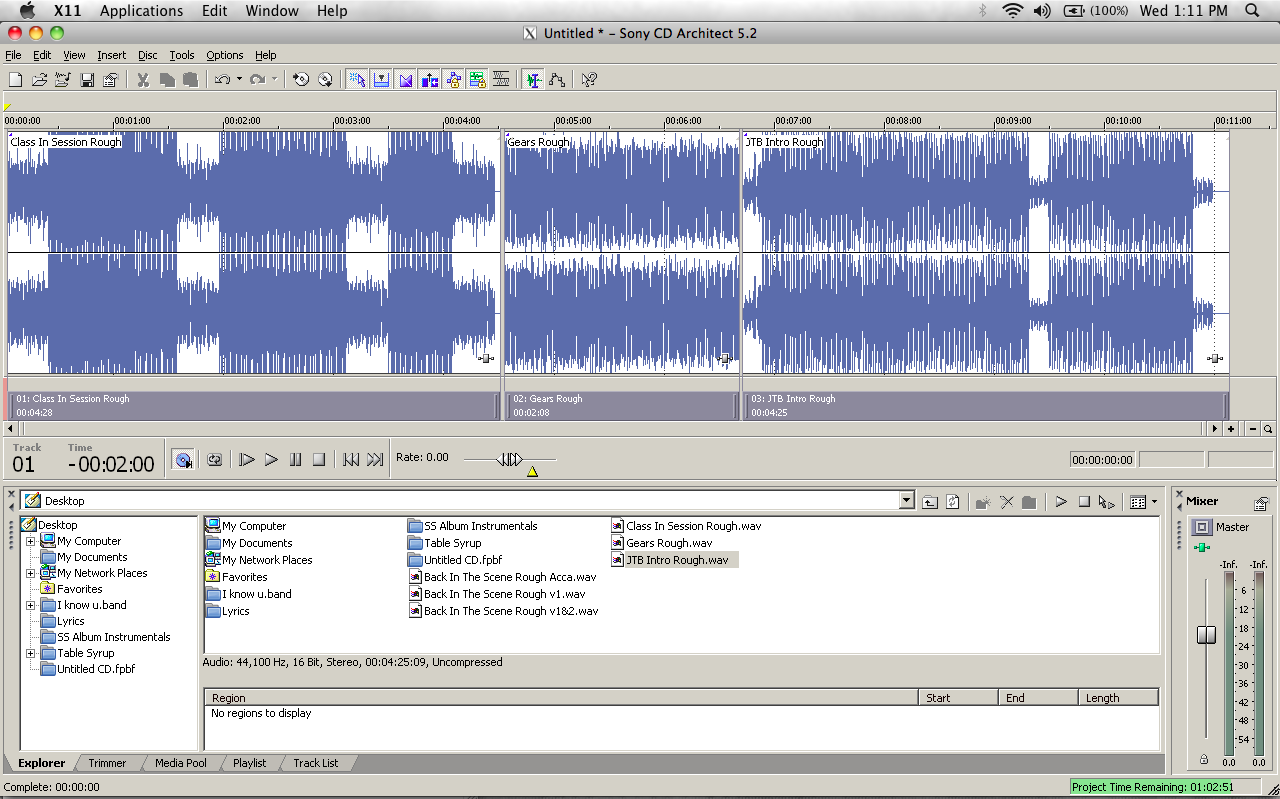Click Play From Start button
The height and width of the screenshot is (799, 1280).
247,460
